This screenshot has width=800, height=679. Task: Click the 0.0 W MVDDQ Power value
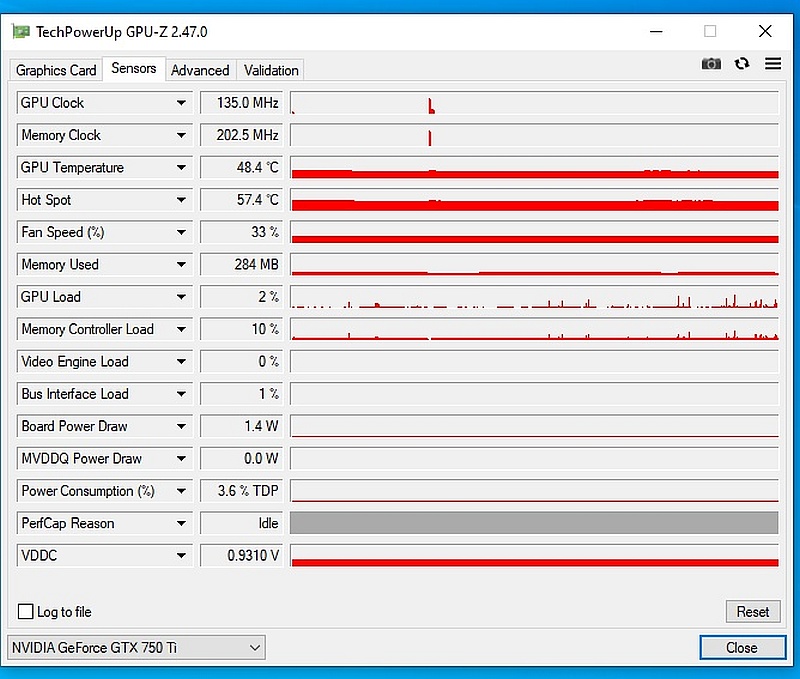(x=241, y=458)
